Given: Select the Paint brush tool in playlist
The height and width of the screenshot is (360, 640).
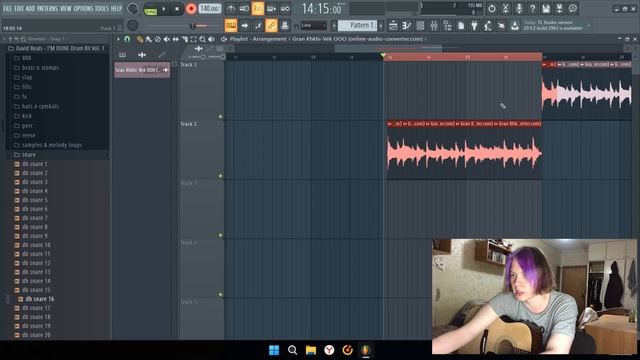Looking at the screenshot, I should pos(149,39).
